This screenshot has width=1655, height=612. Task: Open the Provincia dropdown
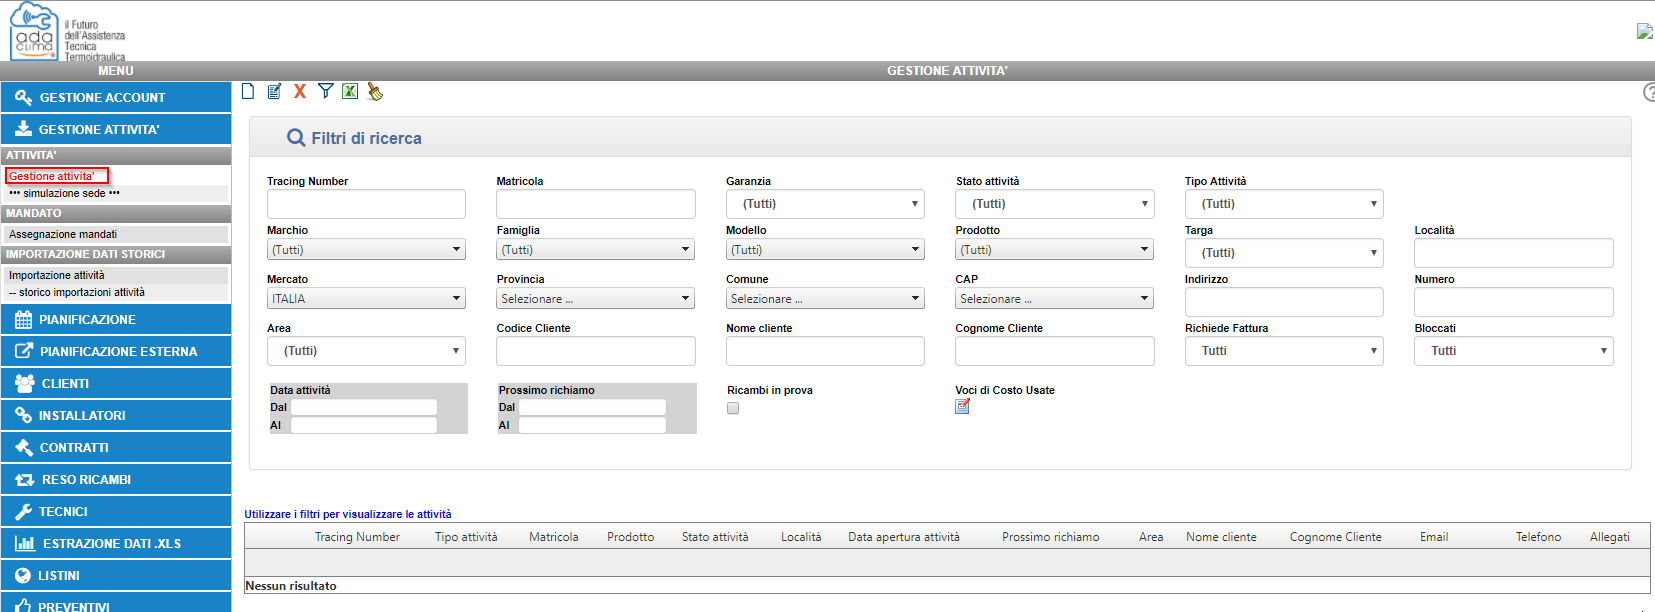pos(595,299)
